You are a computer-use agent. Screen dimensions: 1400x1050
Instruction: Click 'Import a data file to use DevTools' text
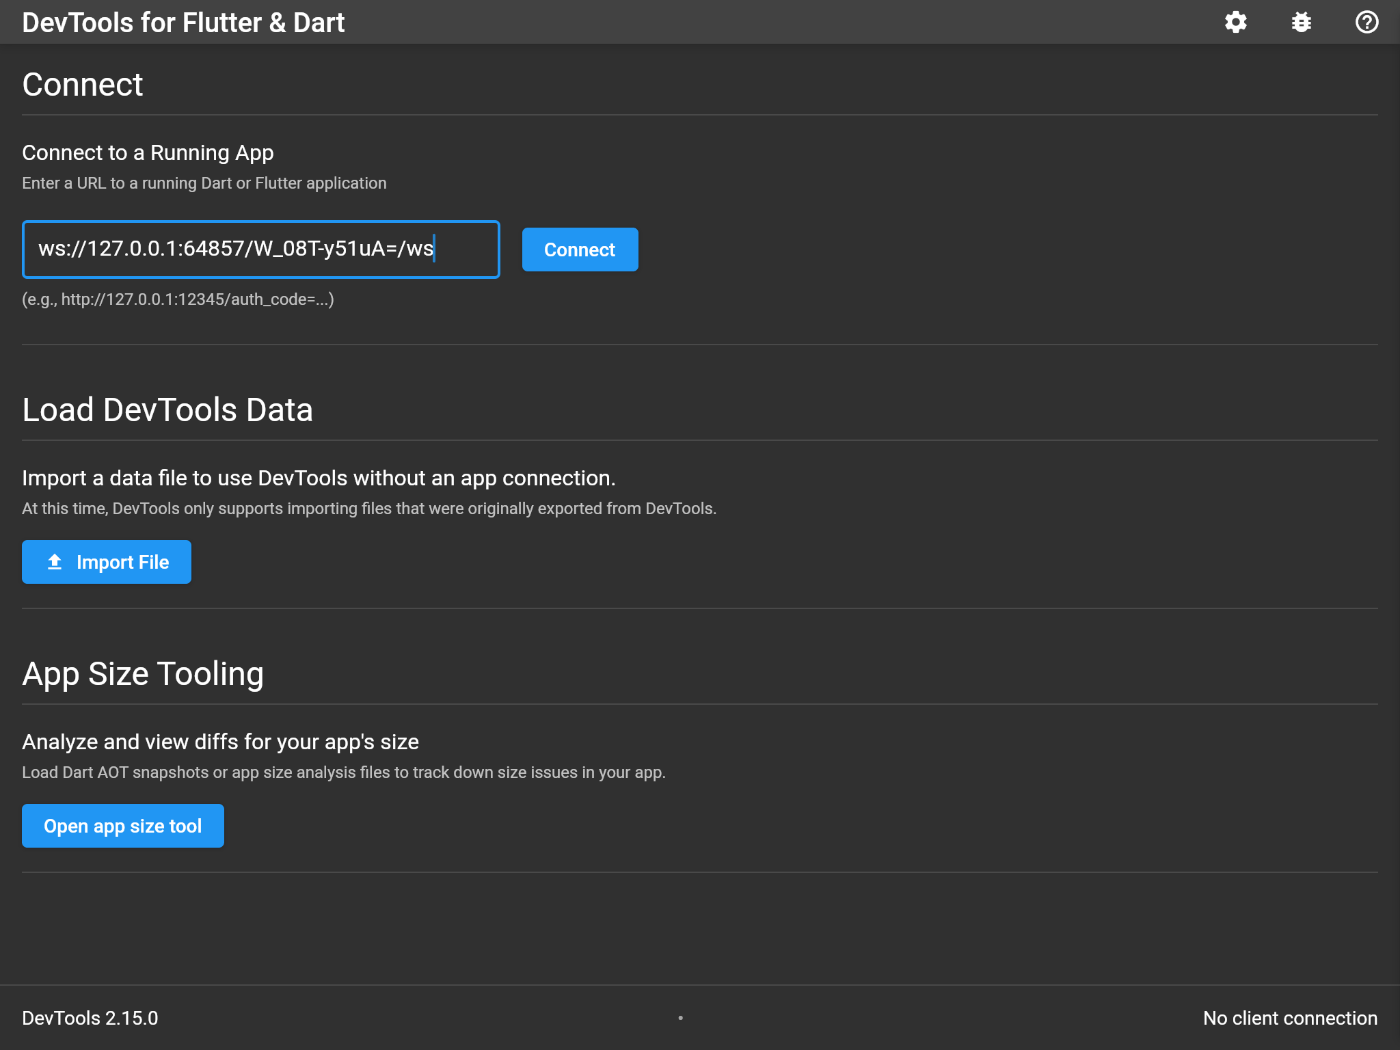tap(319, 478)
